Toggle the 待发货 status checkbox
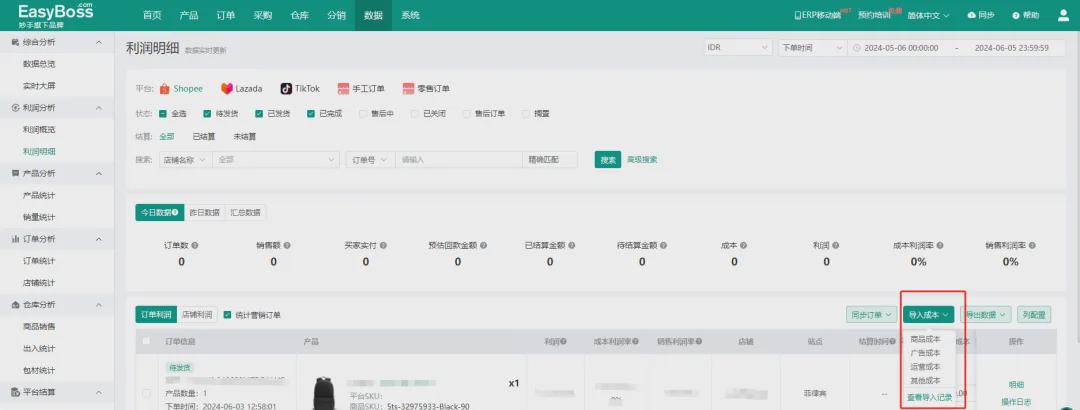 (x=207, y=114)
